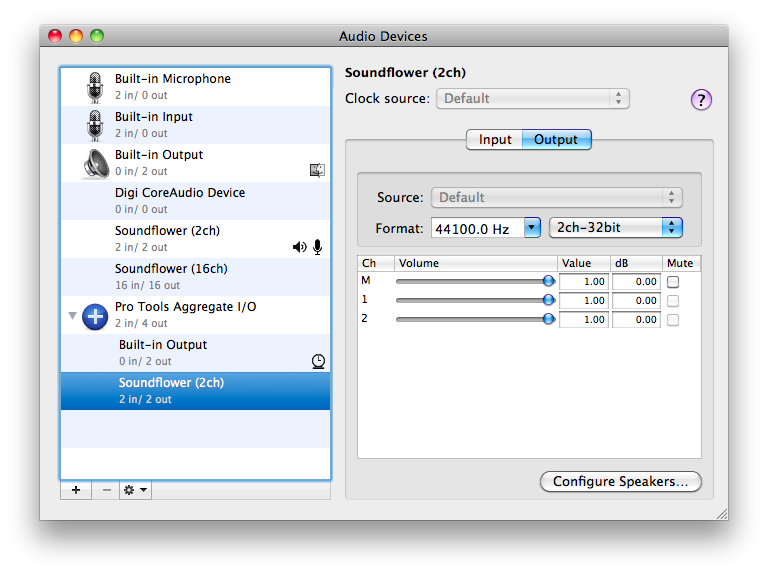Close the Audio Devices window
The height and width of the screenshot is (575, 768).
click(x=55, y=36)
